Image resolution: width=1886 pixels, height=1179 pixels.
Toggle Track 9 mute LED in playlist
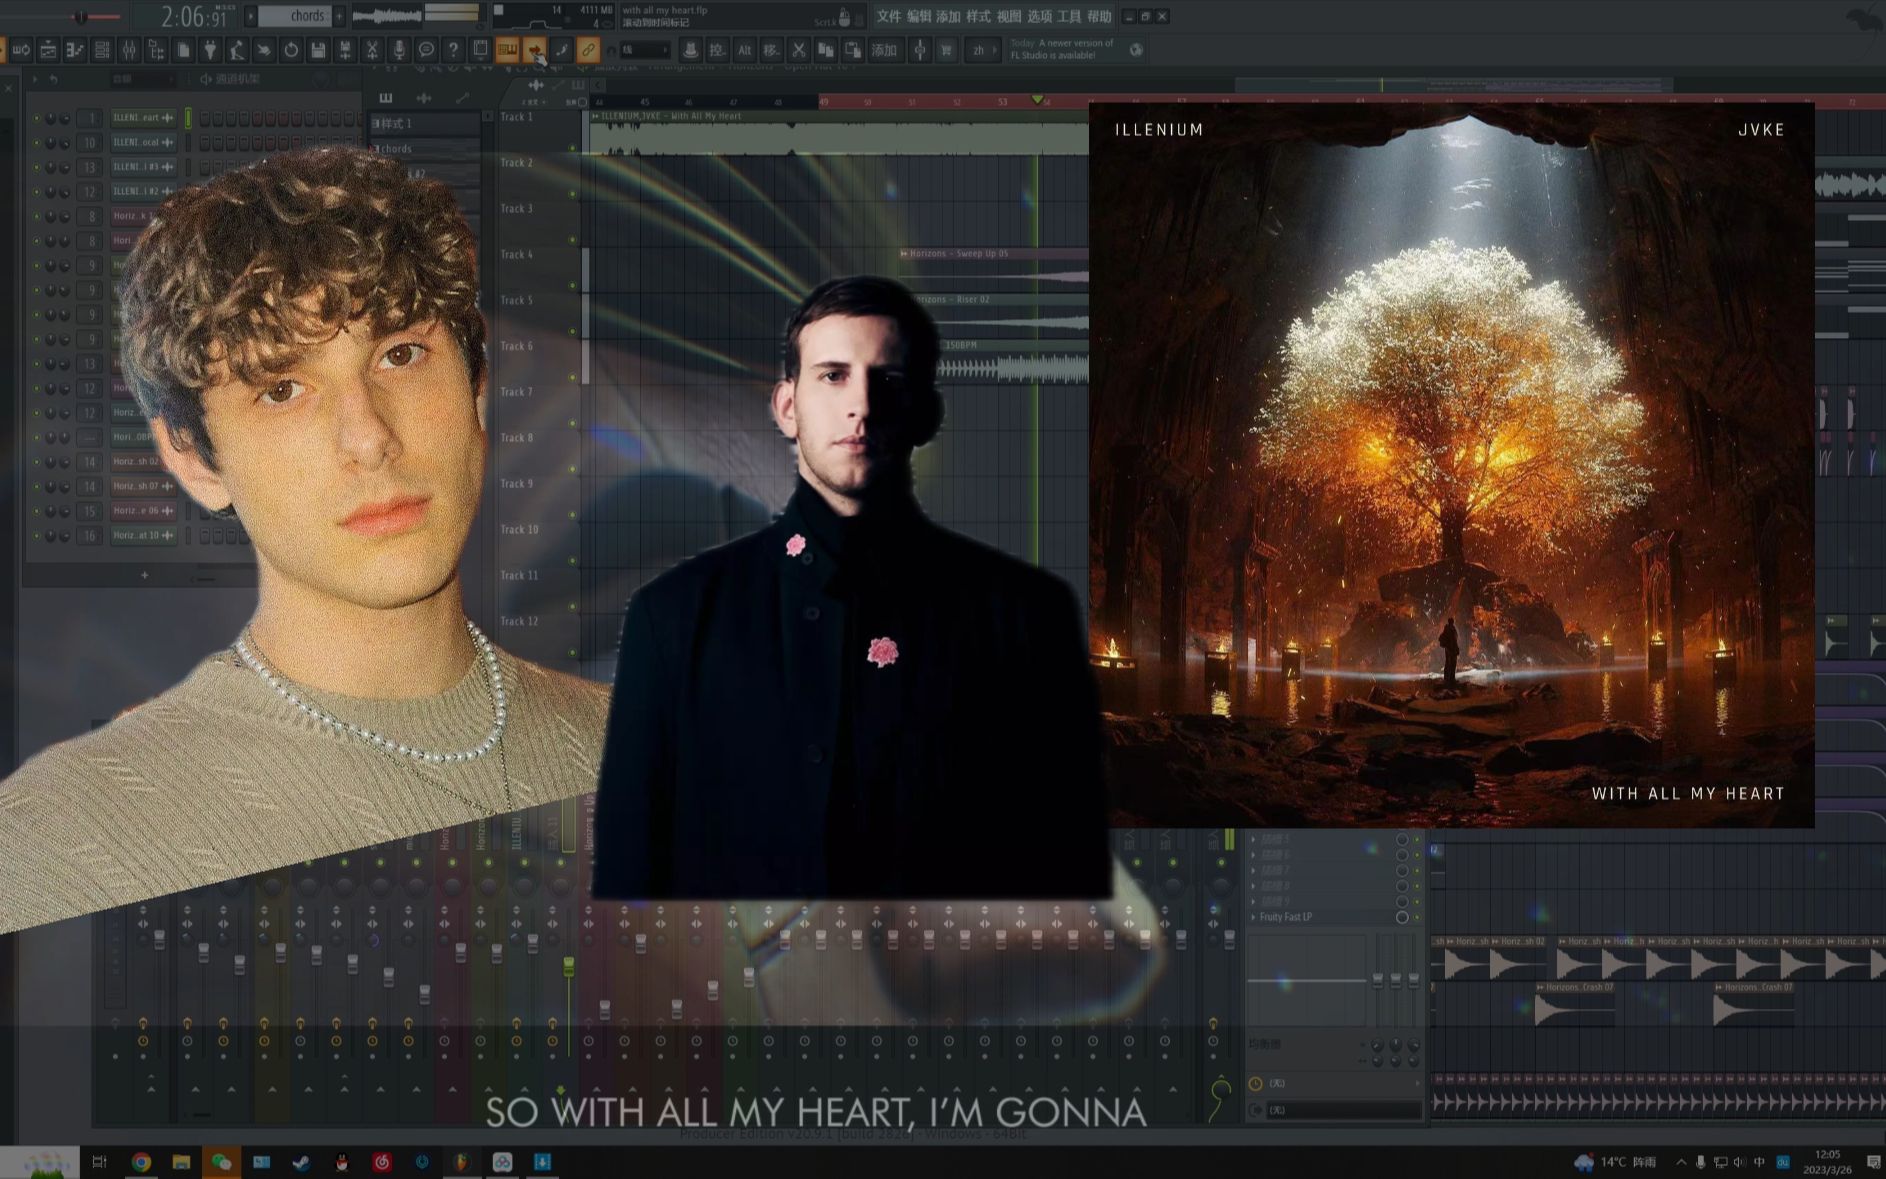pos(573,514)
